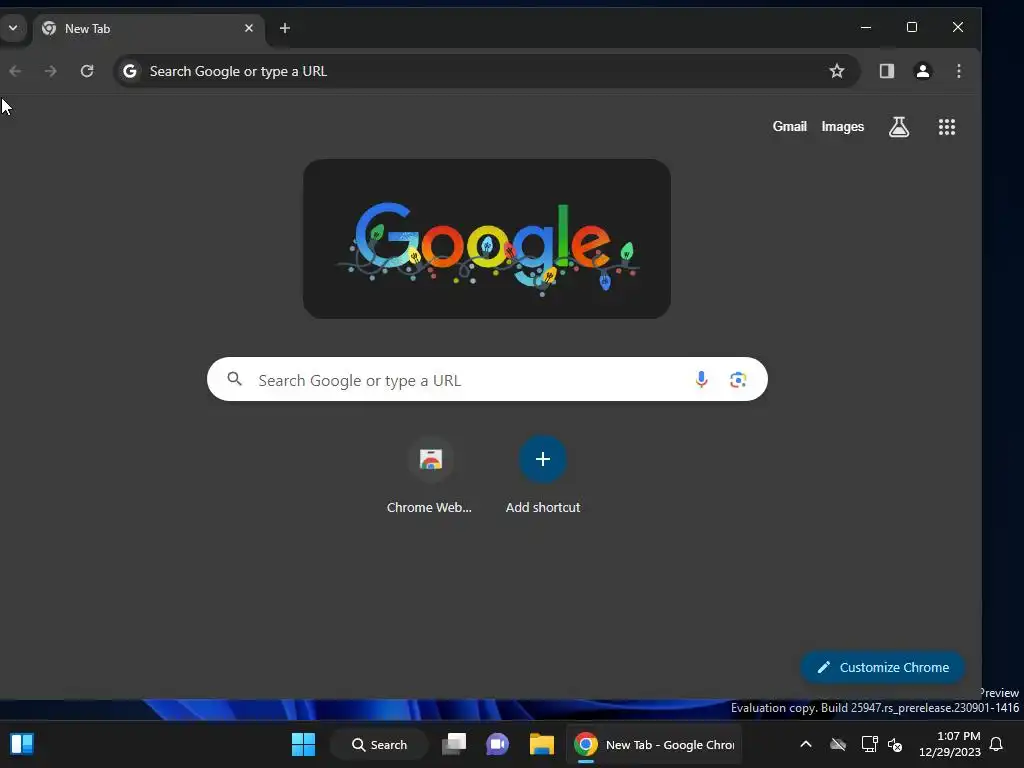Start voice search with the microphone icon
Screen dimensions: 1024x768
[x=701, y=379]
